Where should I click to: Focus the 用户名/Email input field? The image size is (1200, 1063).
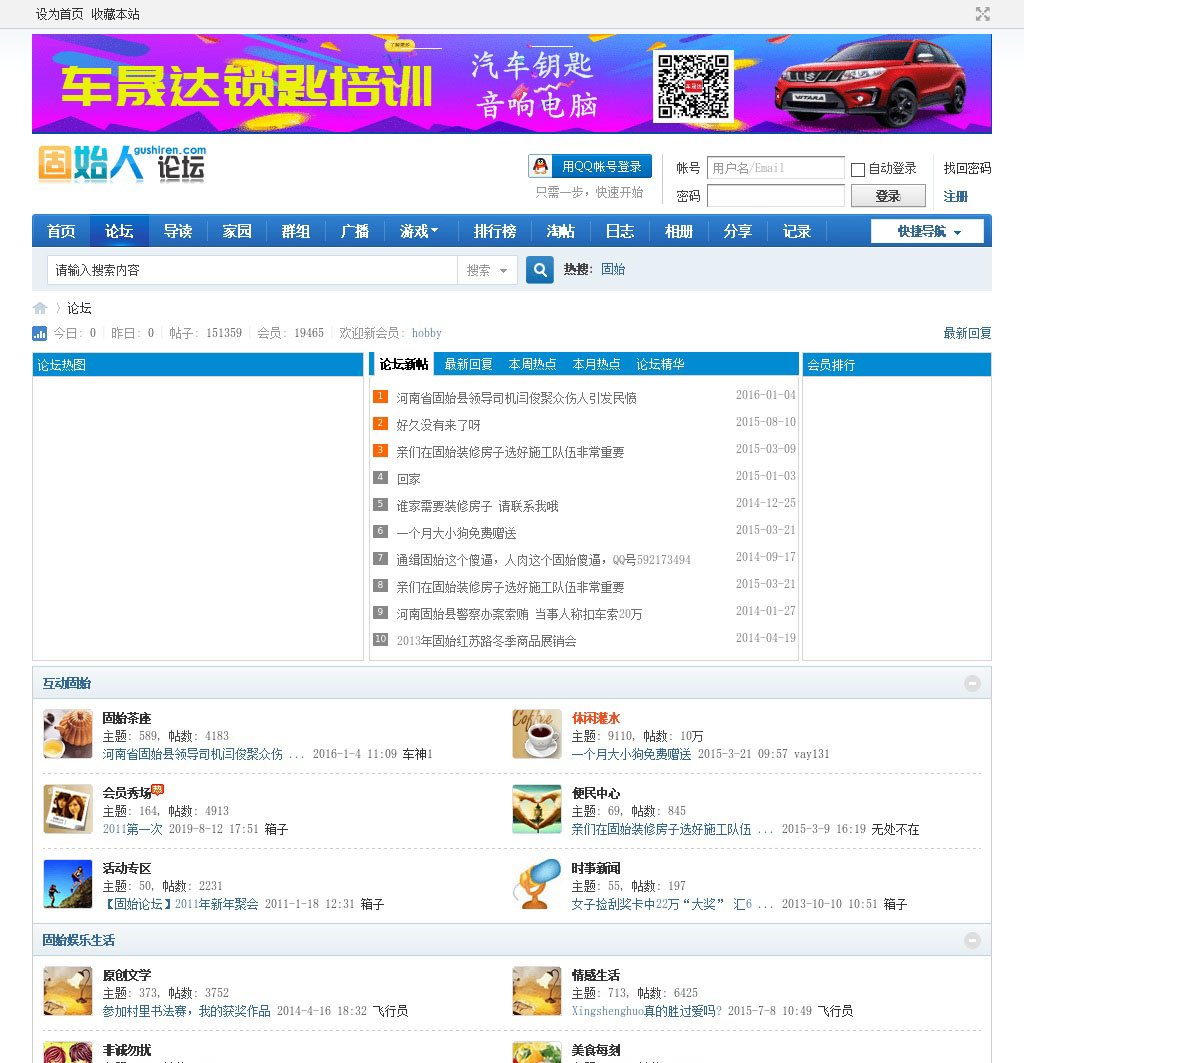point(776,168)
